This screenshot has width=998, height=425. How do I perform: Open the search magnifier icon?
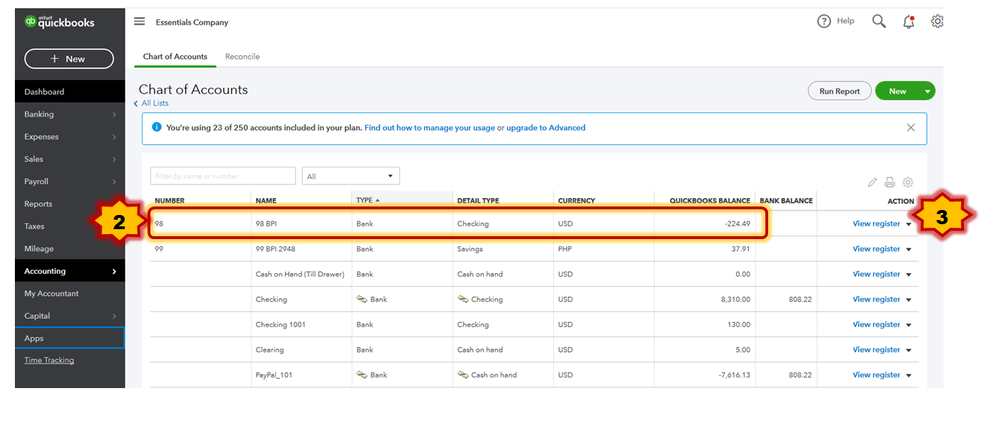tap(879, 22)
